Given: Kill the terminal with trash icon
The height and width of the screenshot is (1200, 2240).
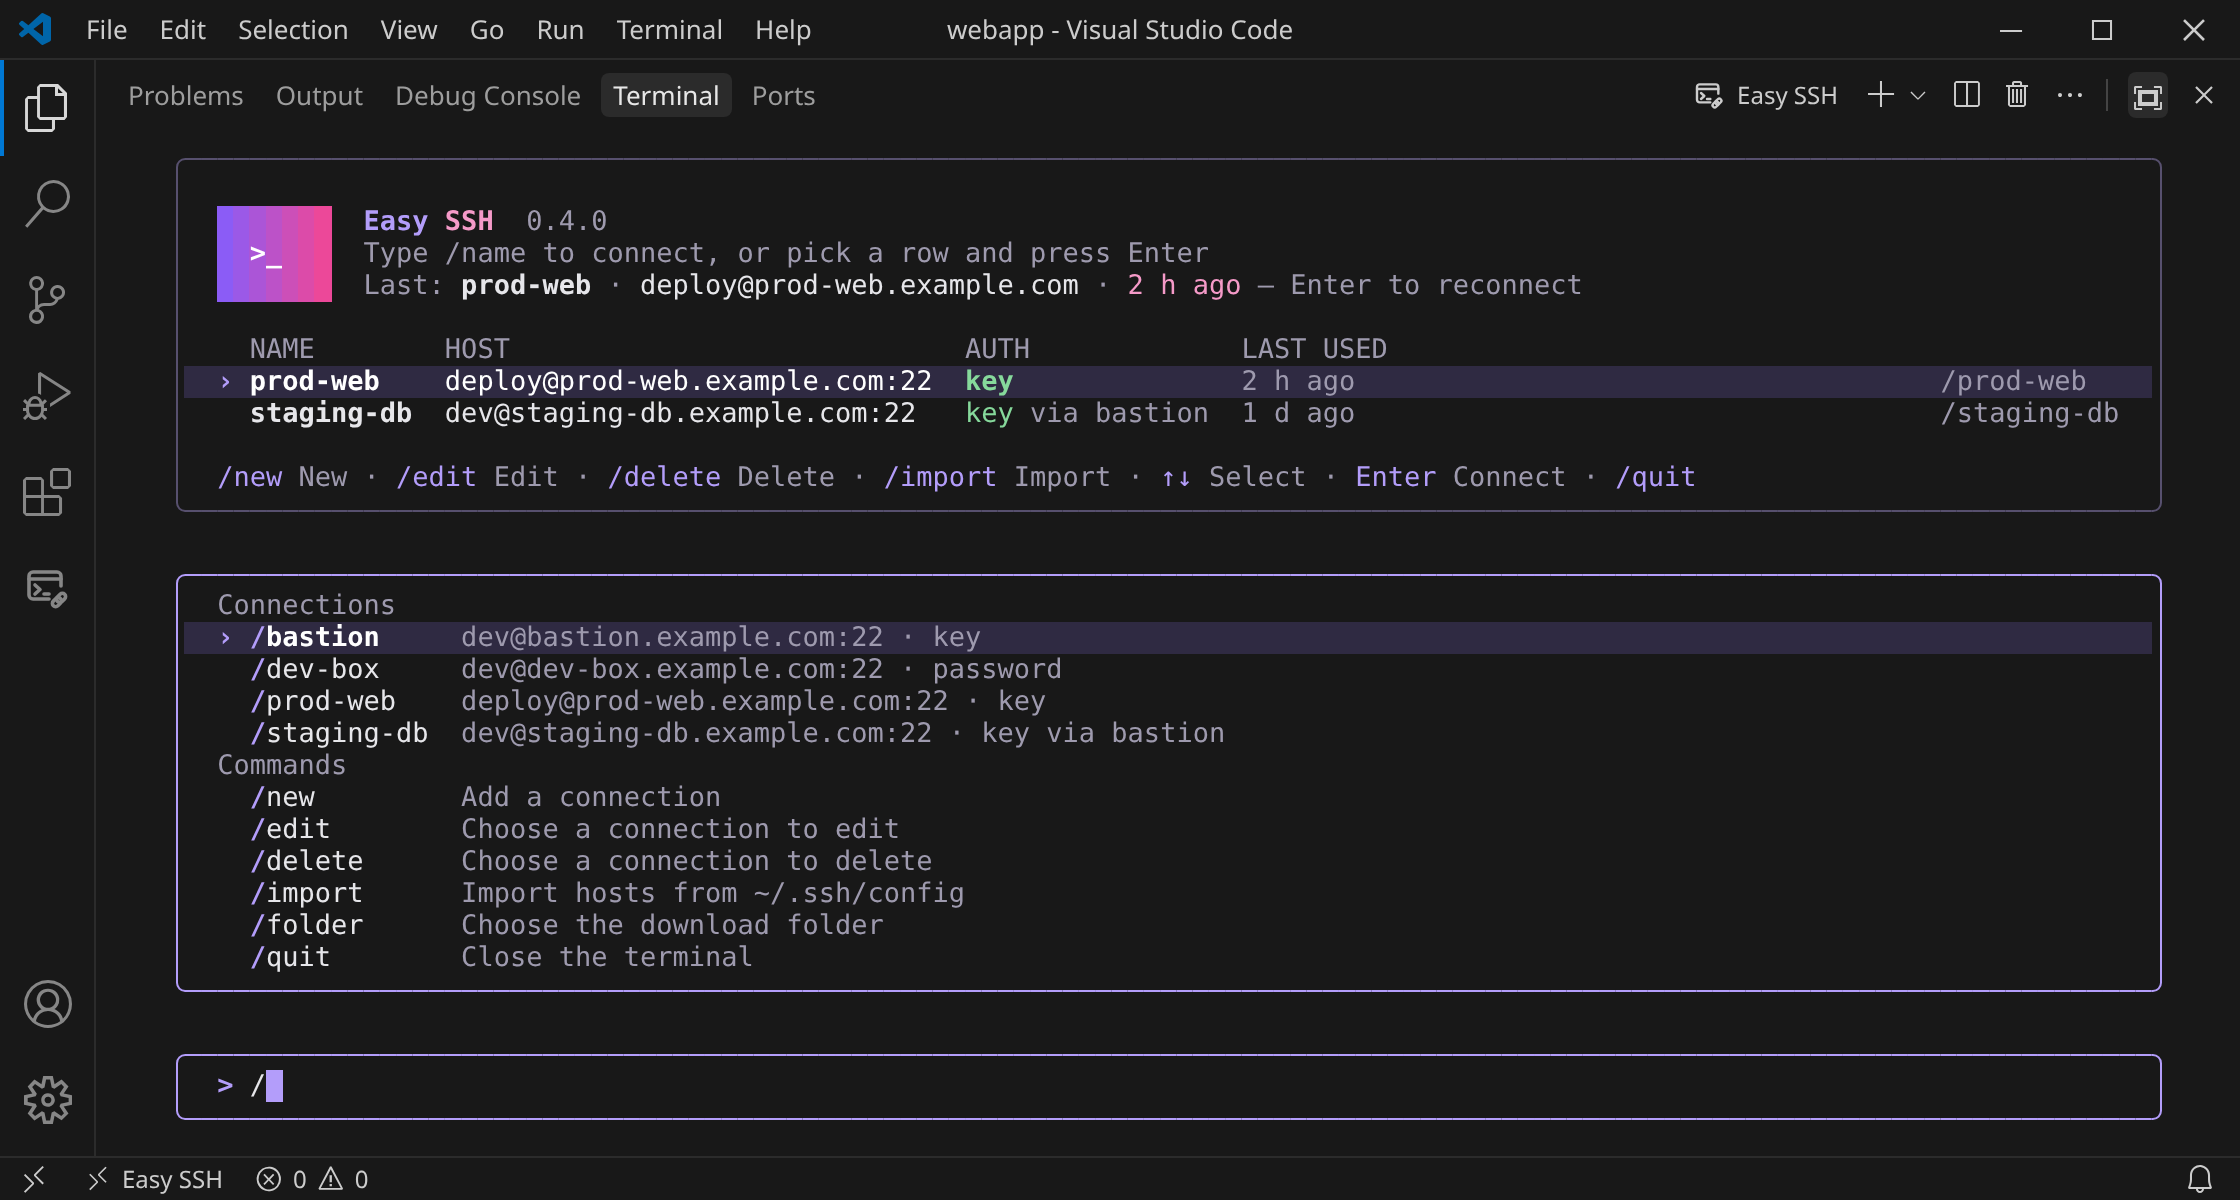Looking at the screenshot, I should pos(2017,95).
